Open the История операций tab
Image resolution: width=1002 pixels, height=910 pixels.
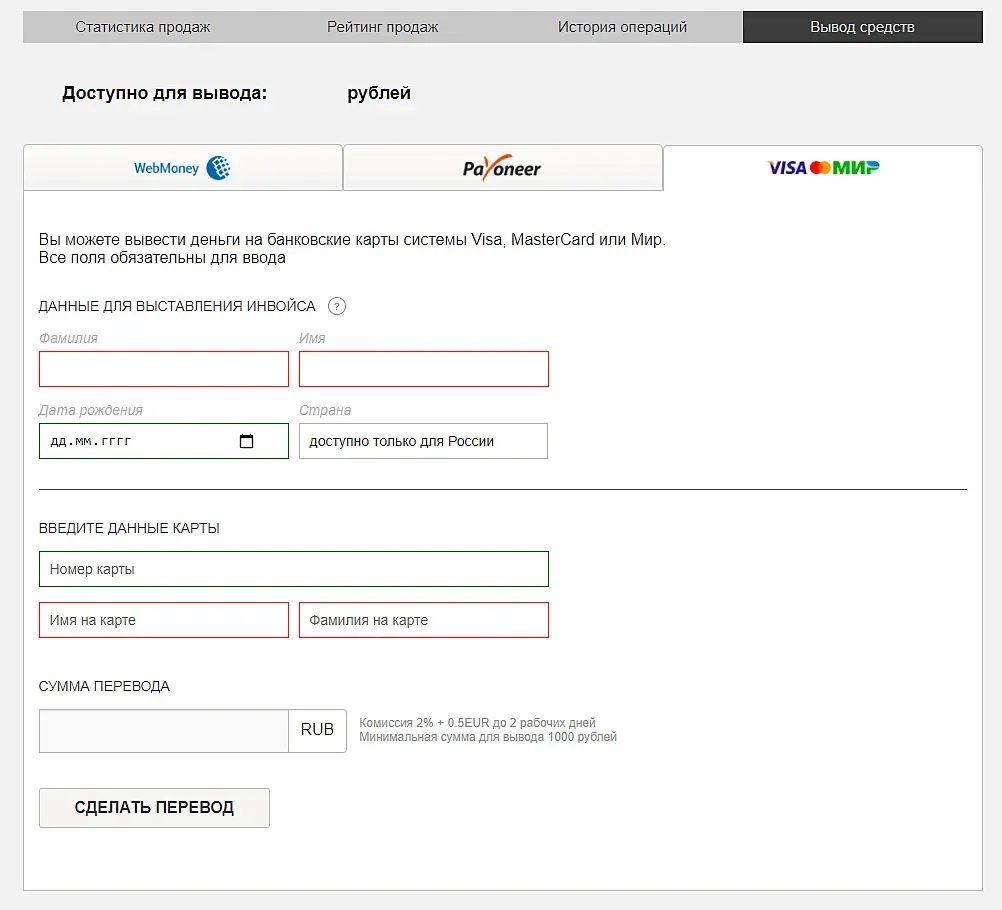622,27
